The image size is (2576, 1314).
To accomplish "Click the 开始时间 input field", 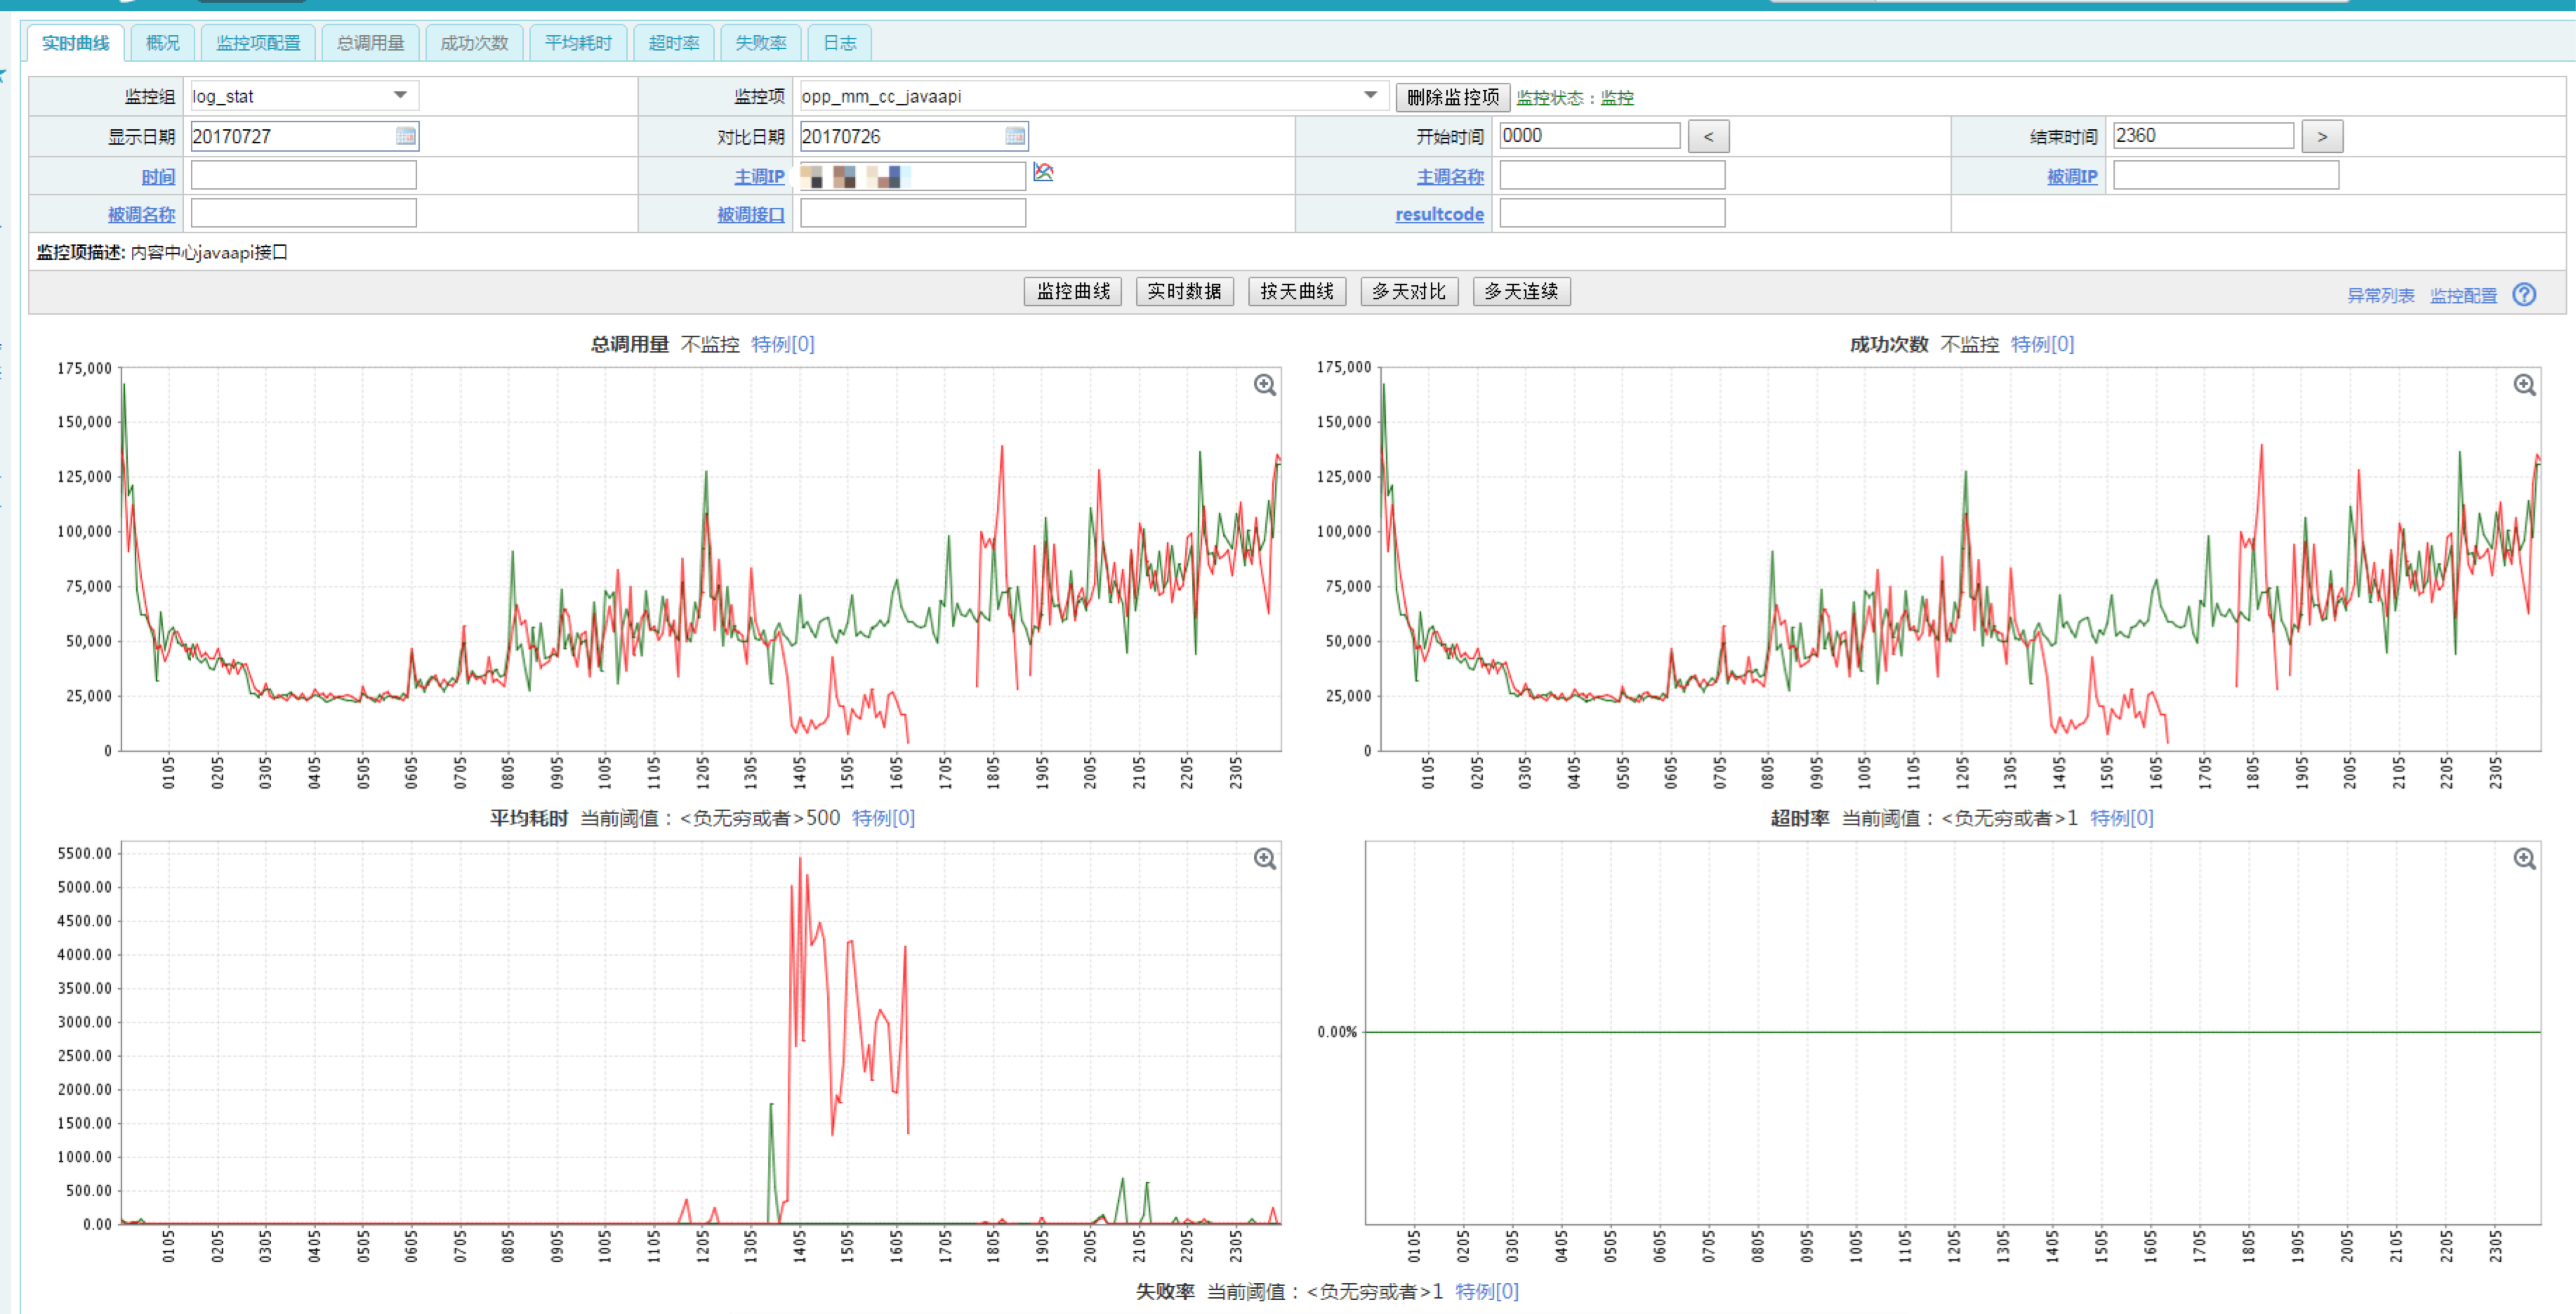I will (x=1589, y=136).
